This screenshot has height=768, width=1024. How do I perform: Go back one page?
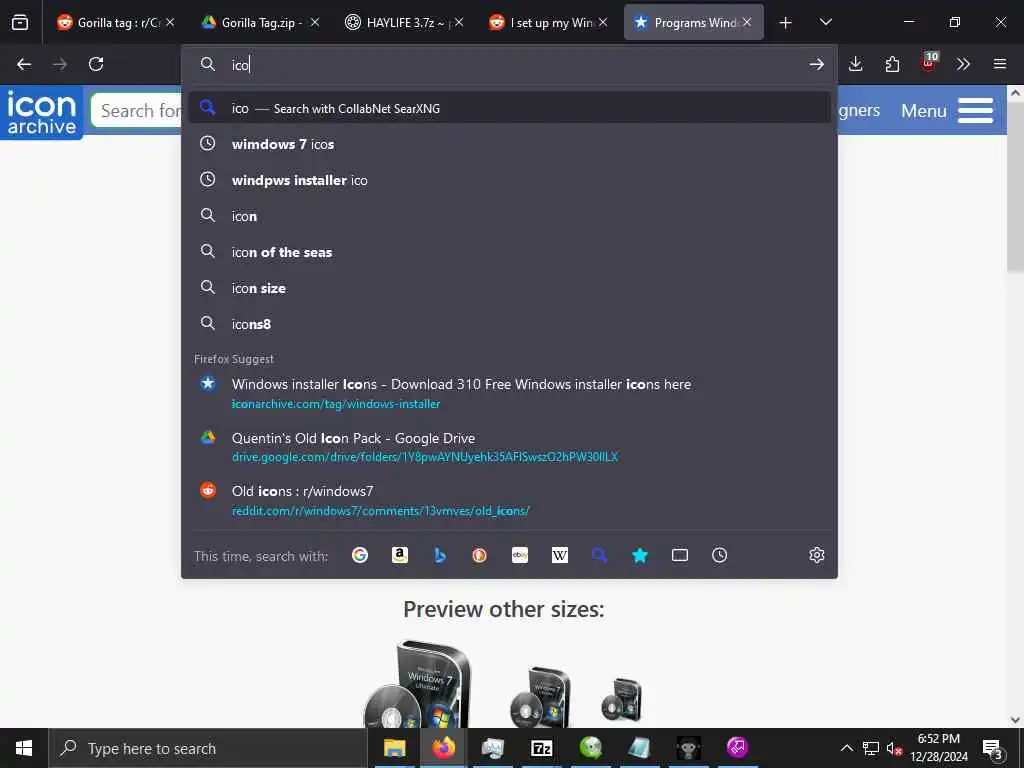pyautogui.click(x=24, y=64)
